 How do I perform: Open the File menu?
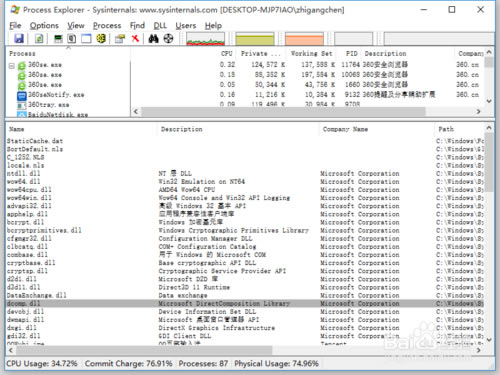15,26
